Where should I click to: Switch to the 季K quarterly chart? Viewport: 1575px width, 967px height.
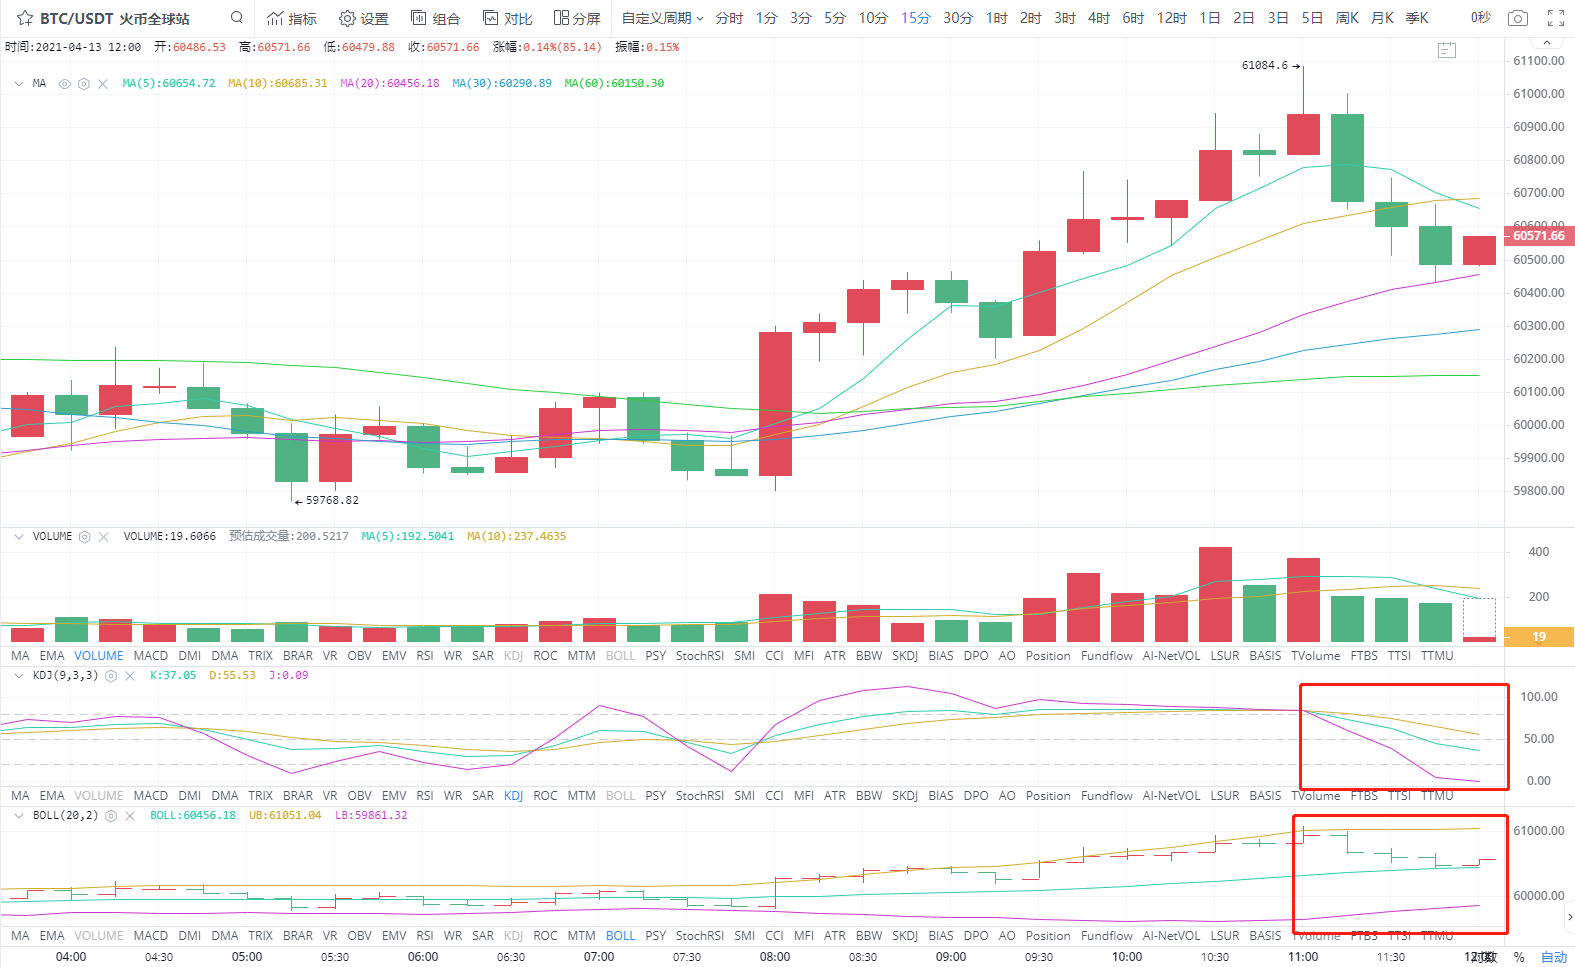pyautogui.click(x=1417, y=18)
